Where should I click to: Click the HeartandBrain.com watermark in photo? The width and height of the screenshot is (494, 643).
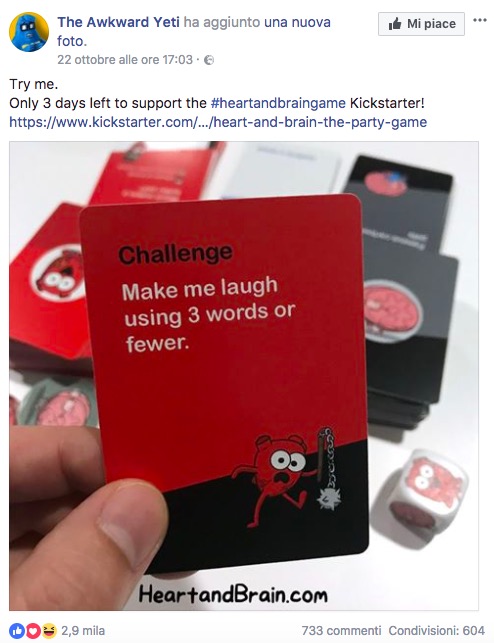click(x=233, y=594)
